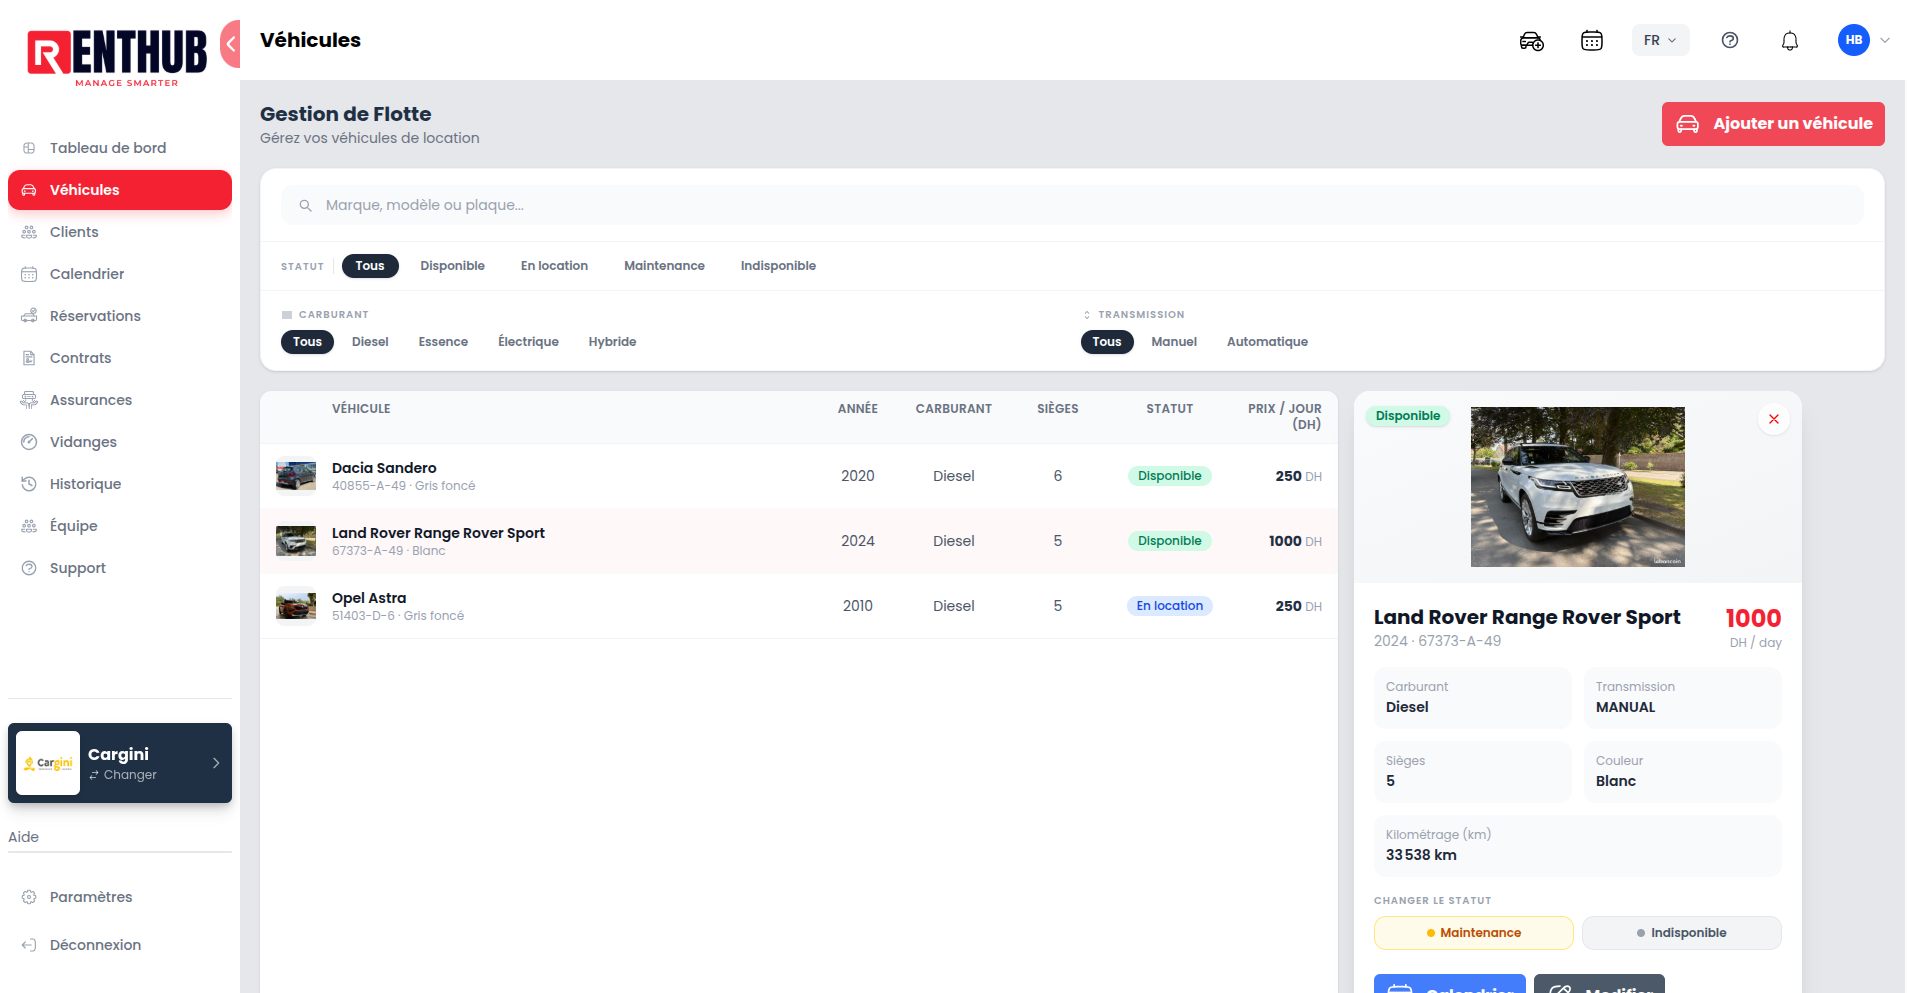Open Historique section

(120, 484)
